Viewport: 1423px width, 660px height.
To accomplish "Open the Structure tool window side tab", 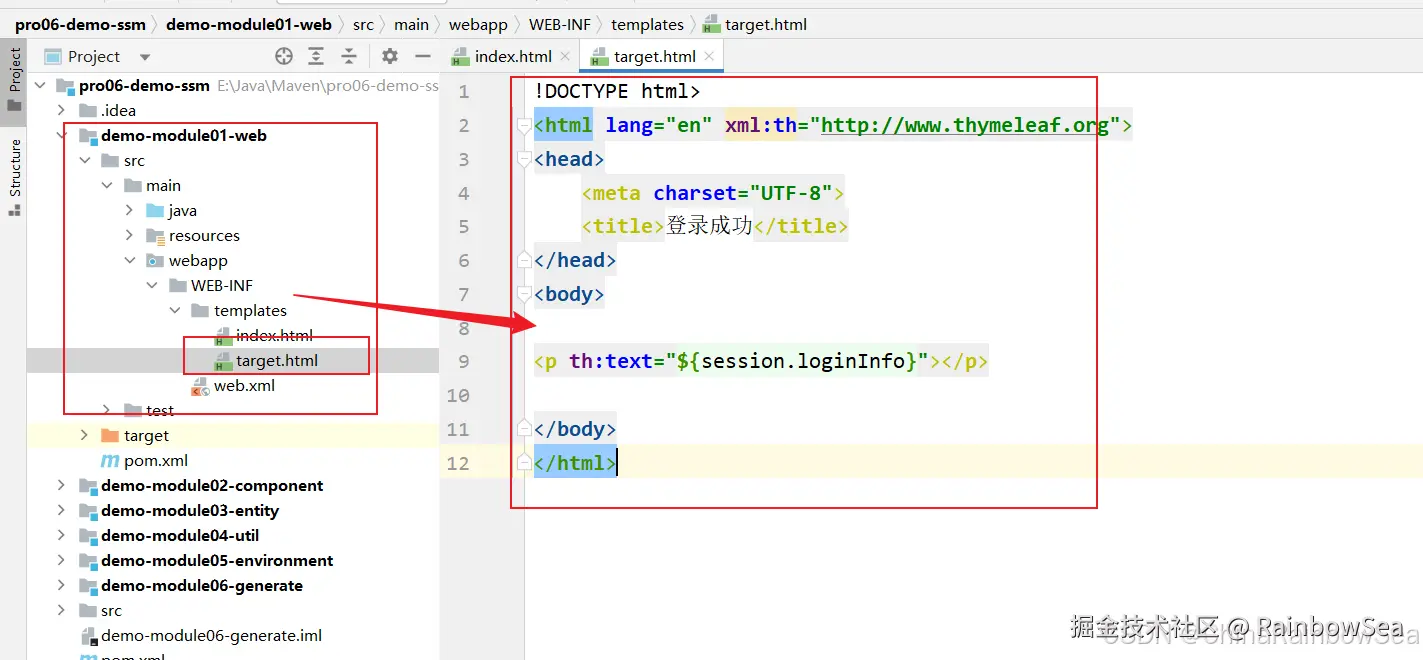I will (14, 177).
